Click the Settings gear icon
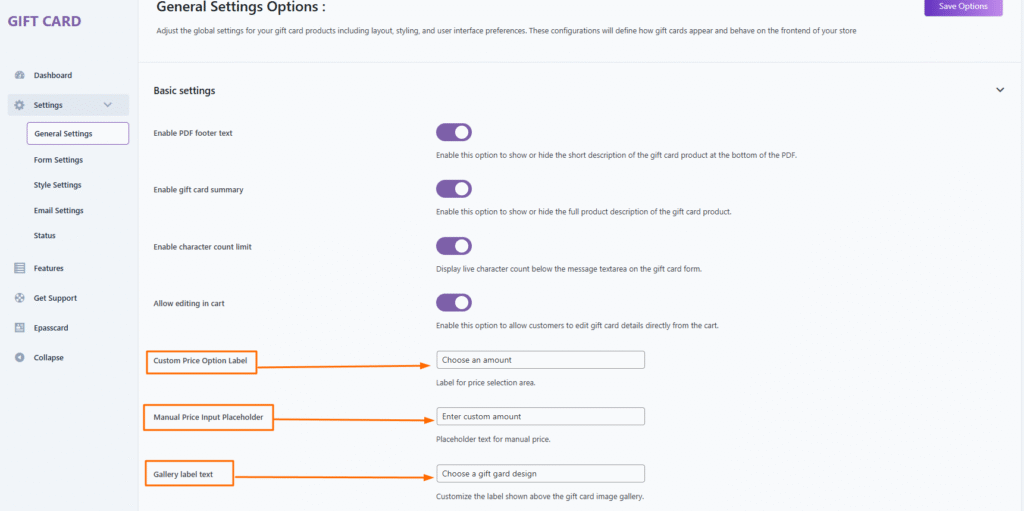 tap(20, 105)
